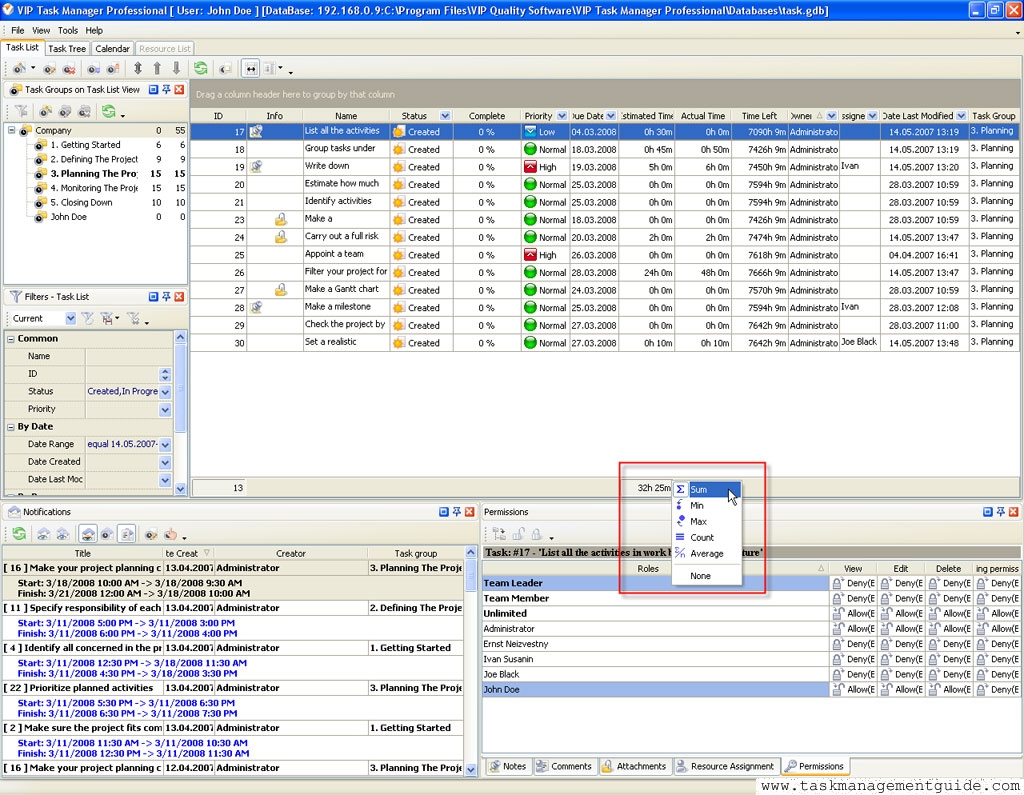This screenshot has height=795, width=1024.
Task: Open the Notes tab at the bottom
Action: pos(507,766)
